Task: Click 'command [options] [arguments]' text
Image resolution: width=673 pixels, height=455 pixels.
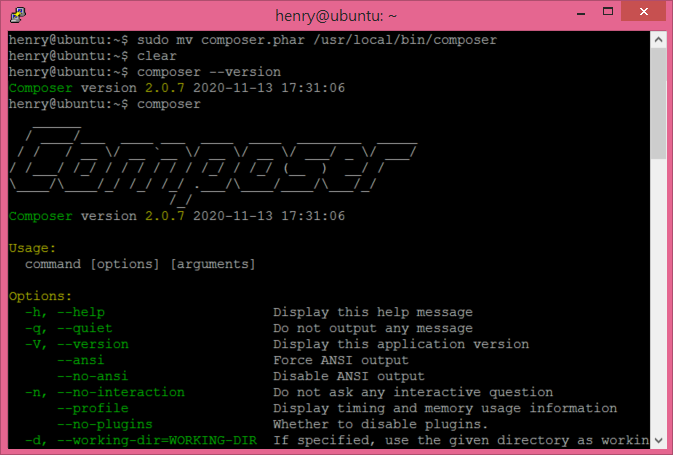Action: [140, 264]
